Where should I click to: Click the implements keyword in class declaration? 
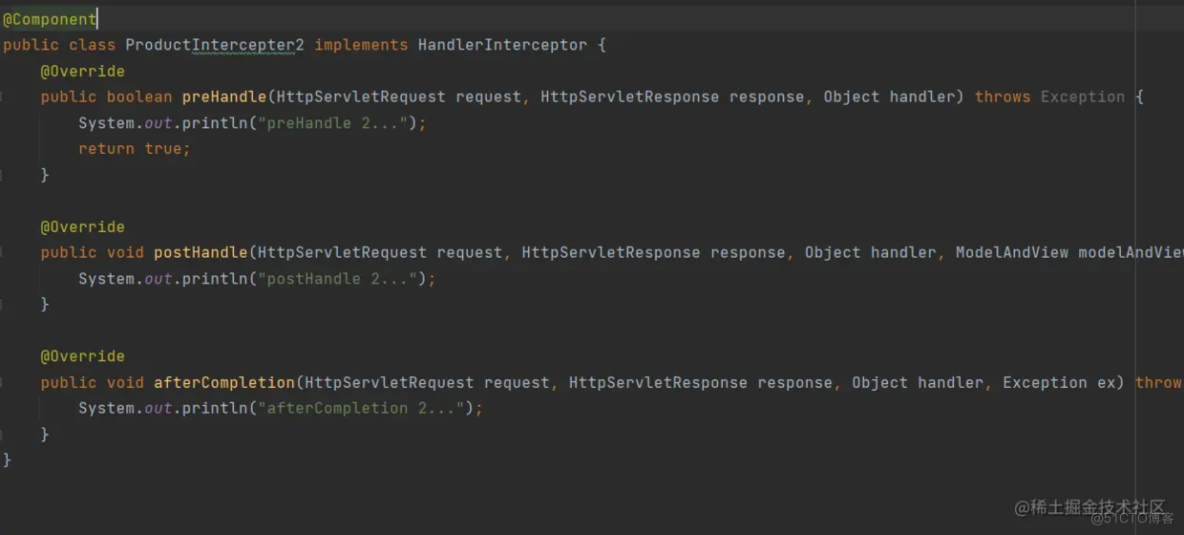tap(361, 45)
